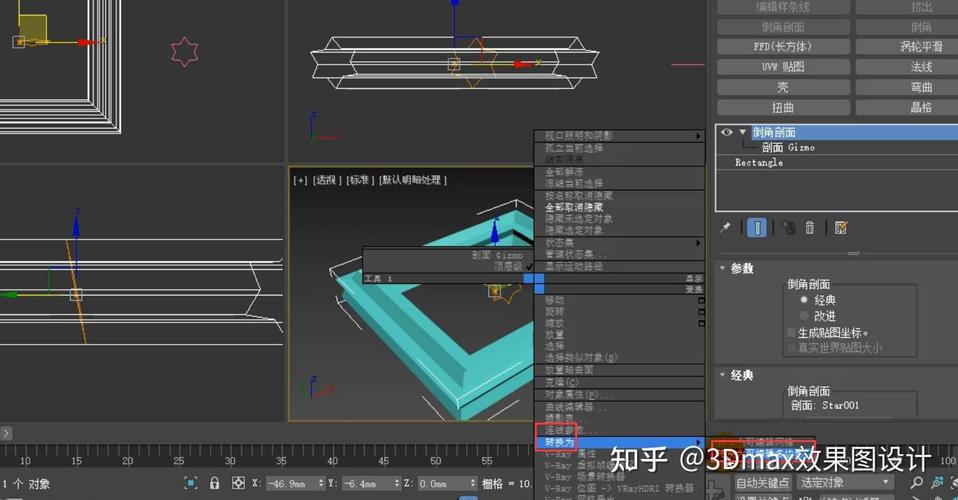Screen dimensions: 958x500
Task: Open Configure Modifier Sets icon
Action: click(x=841, y=227)
